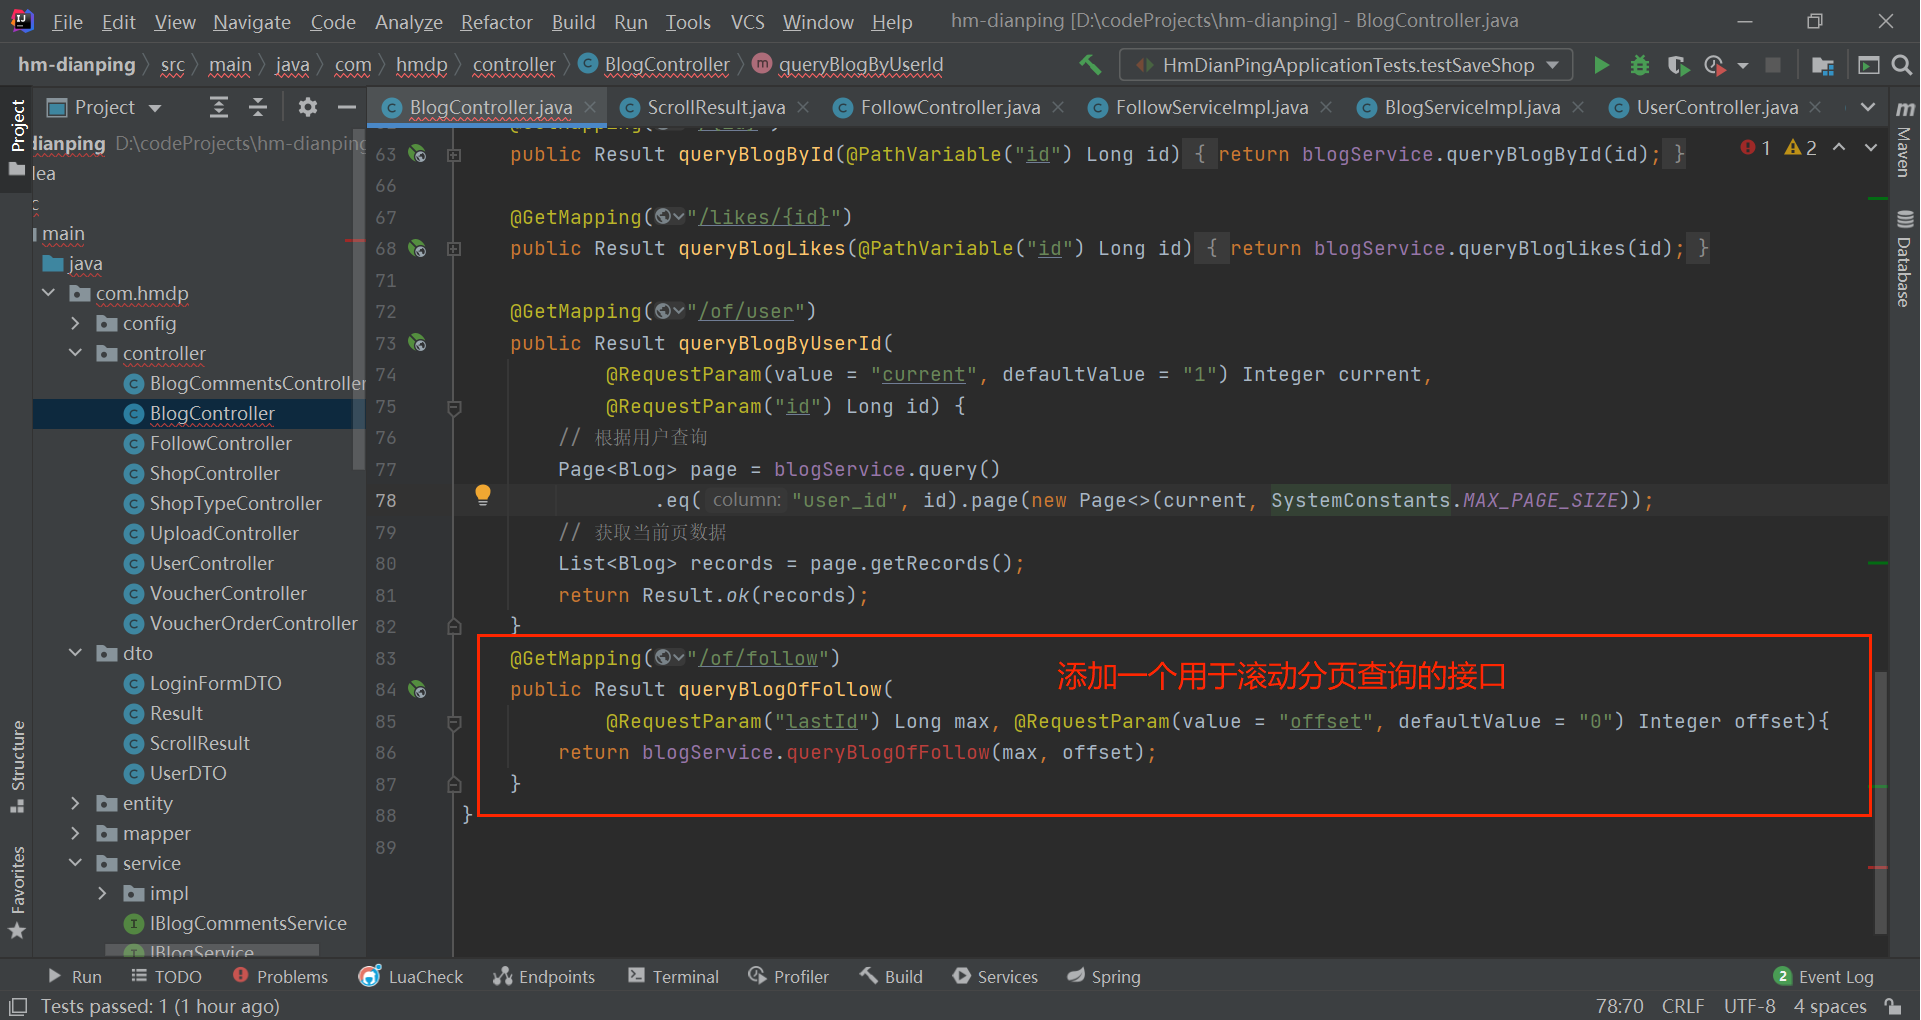Click line position 78:70 in status bar

(1619, 1006)
